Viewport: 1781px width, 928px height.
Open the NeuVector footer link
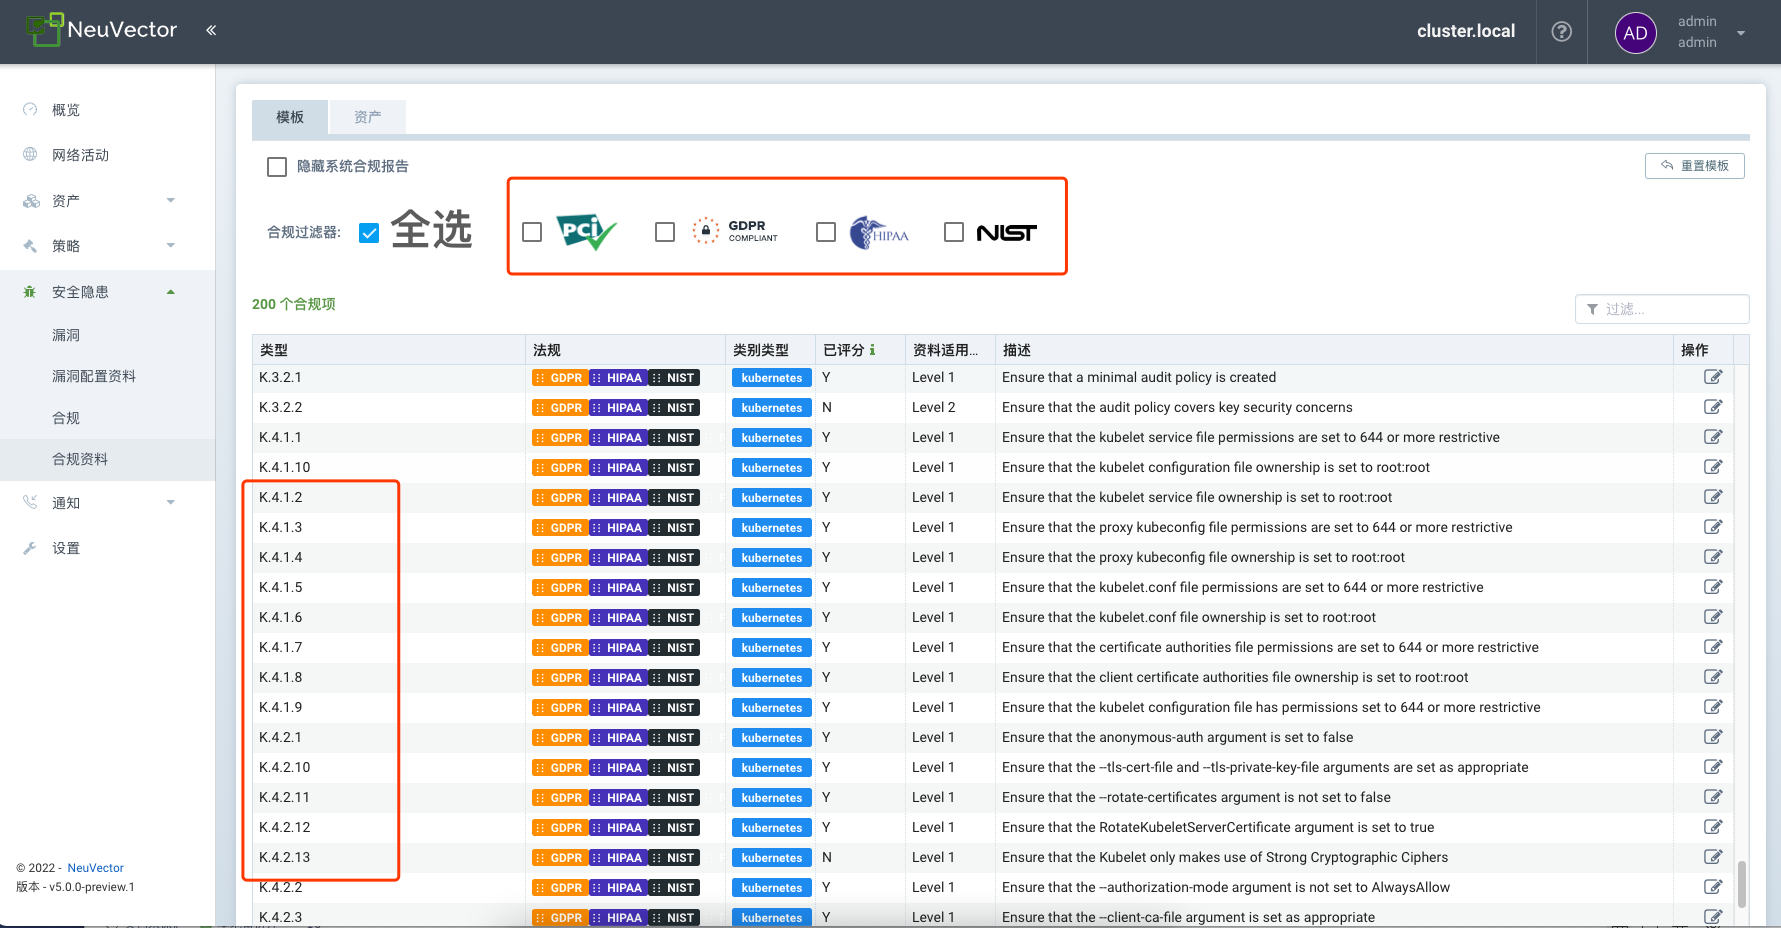pos(95,868)
